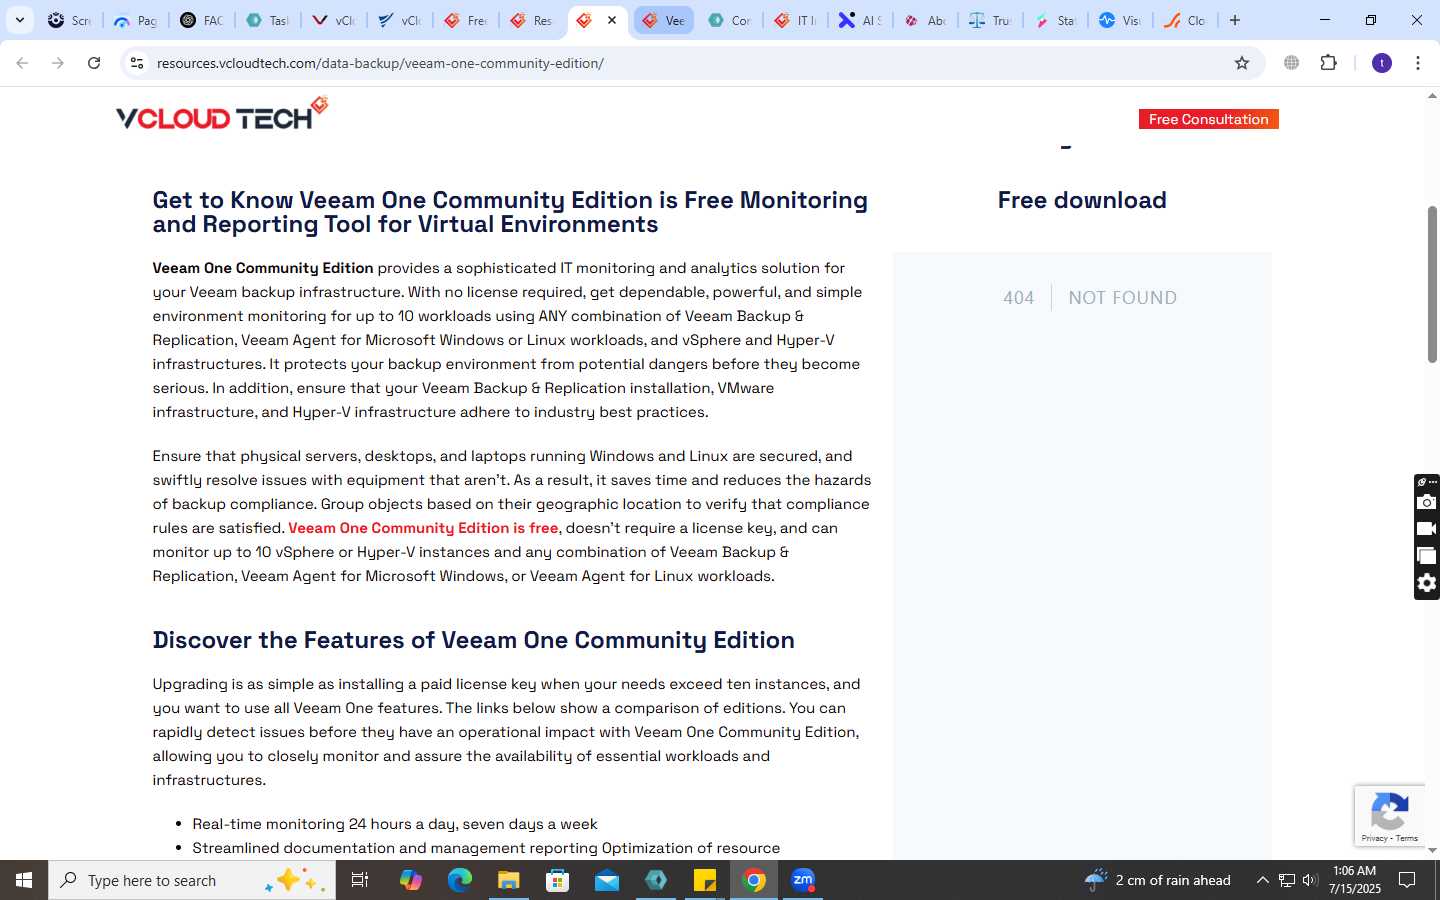Click the scrollbar down arrow
This screenshot has width=1440, height=900.
(1432, 851)
